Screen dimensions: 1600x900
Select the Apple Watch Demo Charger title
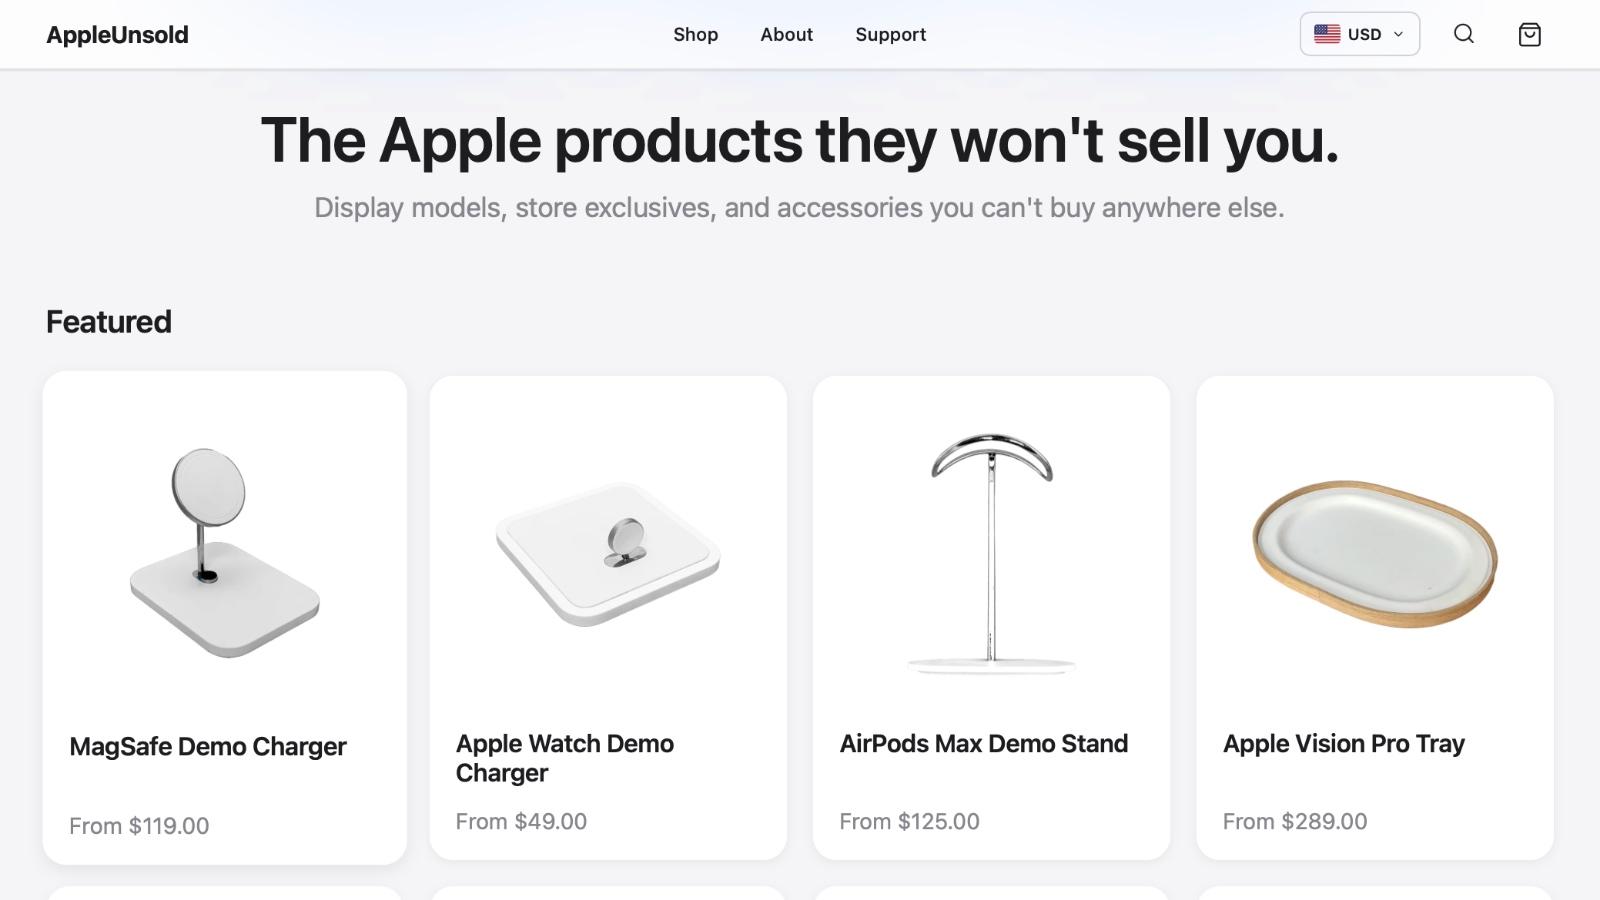(x=564, y=758)
